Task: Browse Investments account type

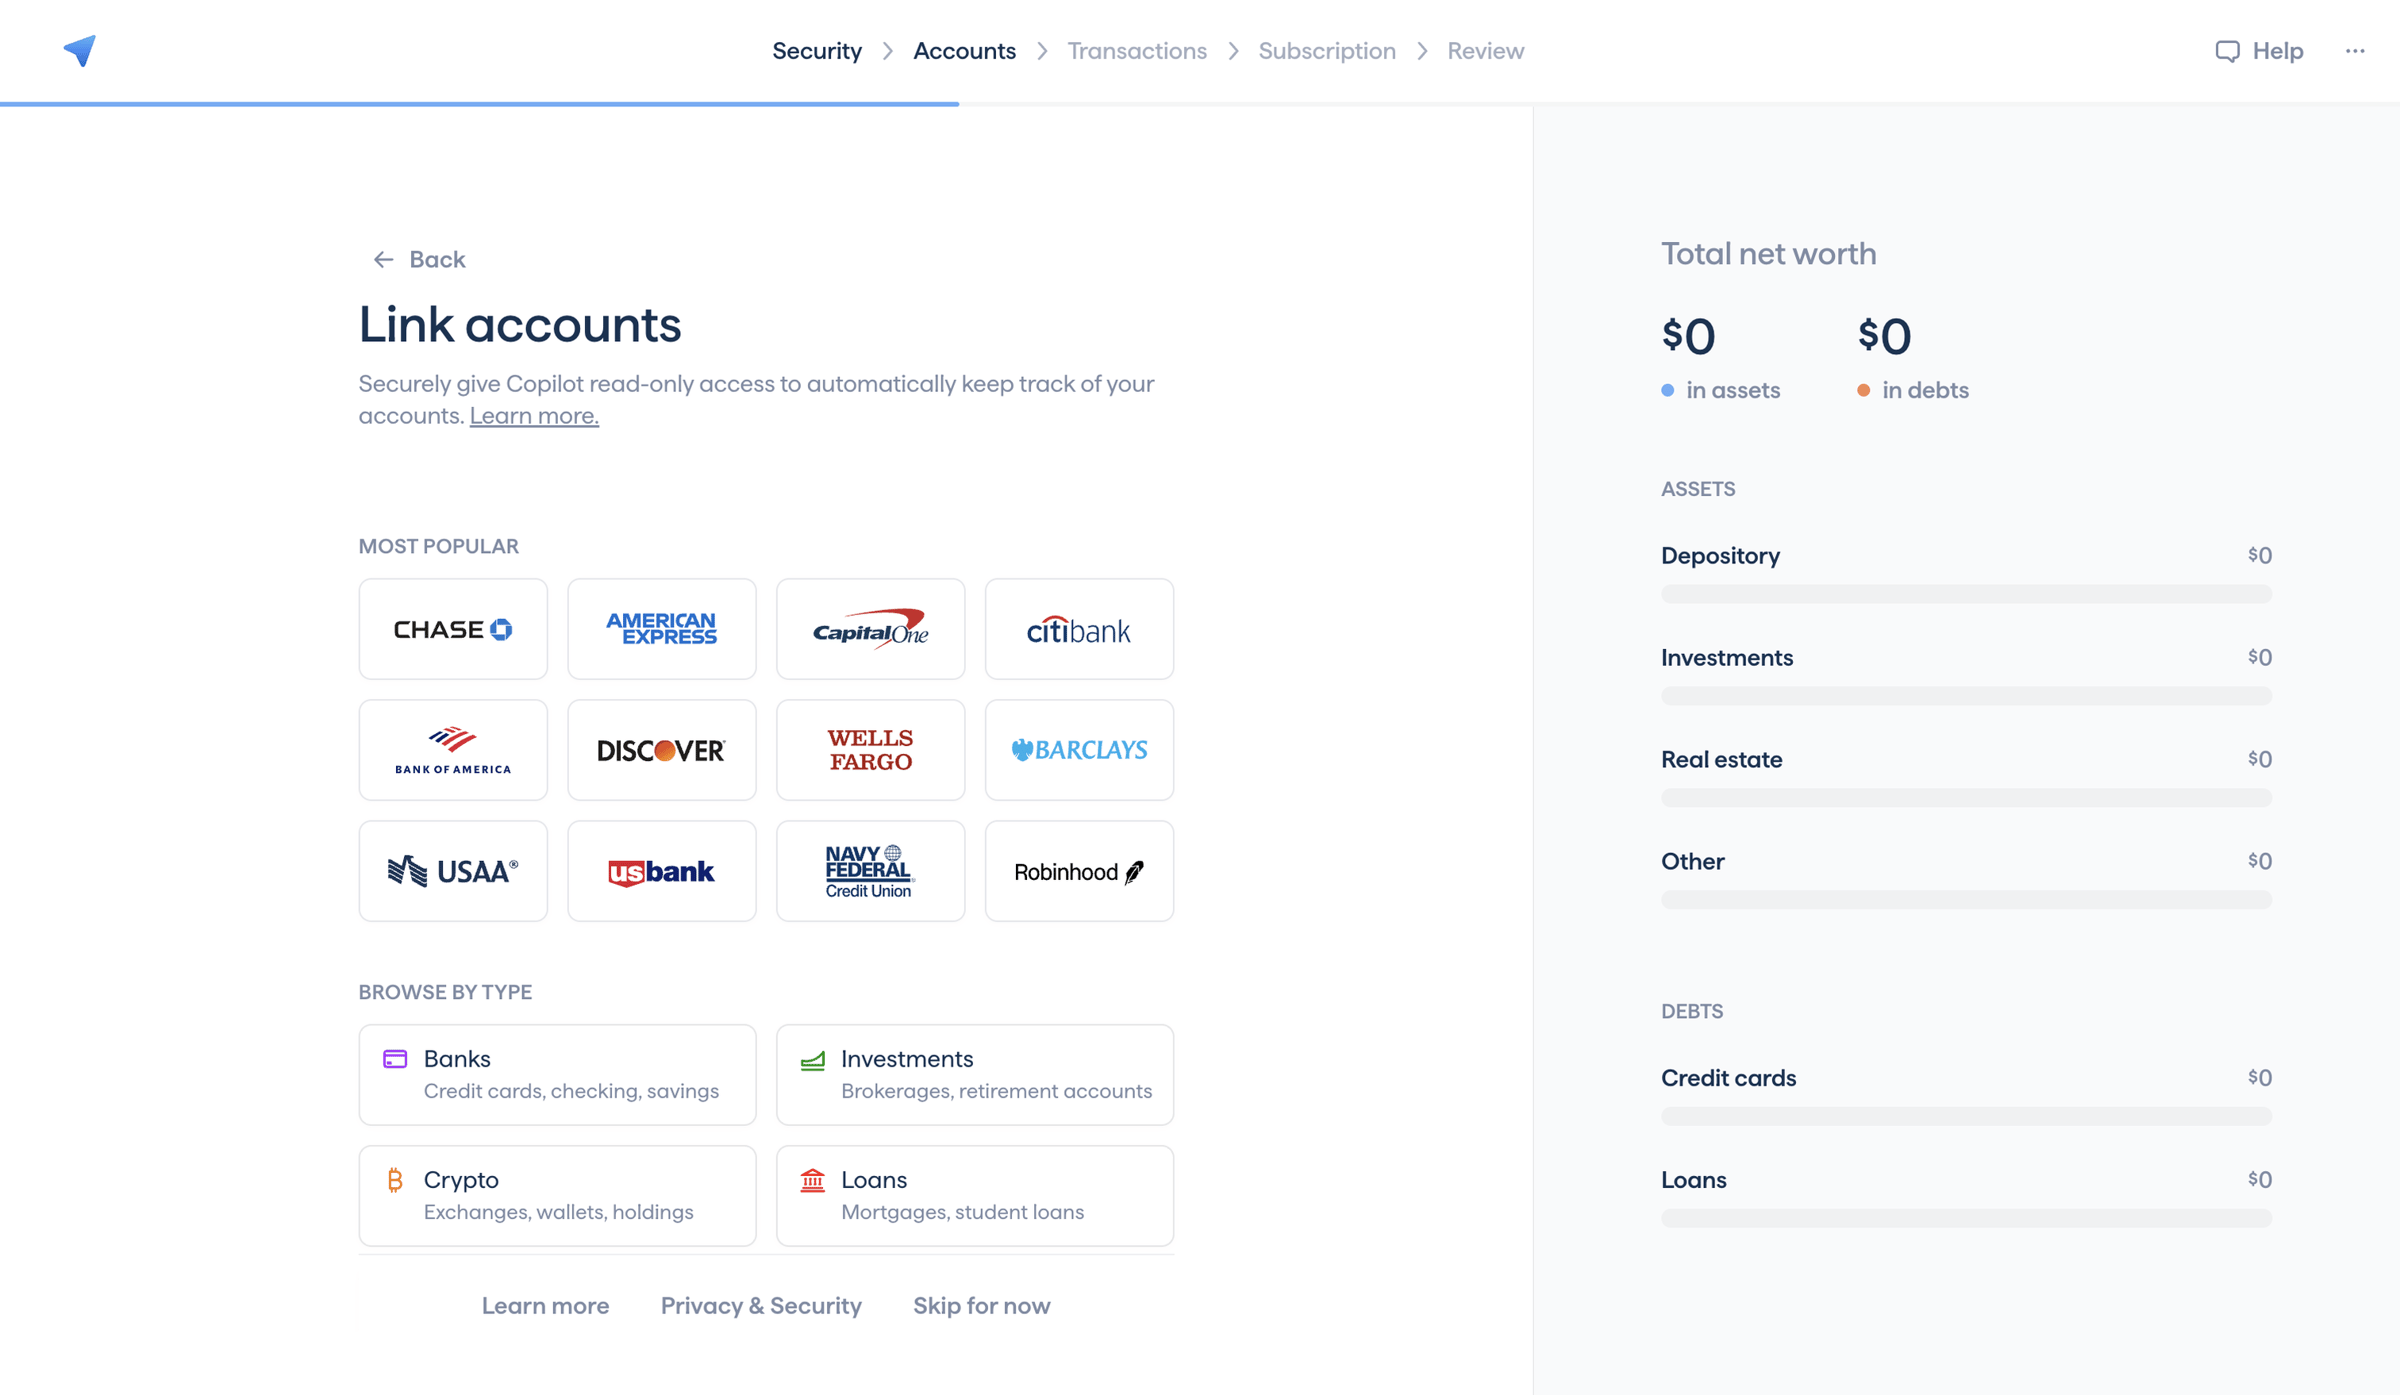Action: pos(975,1075)
